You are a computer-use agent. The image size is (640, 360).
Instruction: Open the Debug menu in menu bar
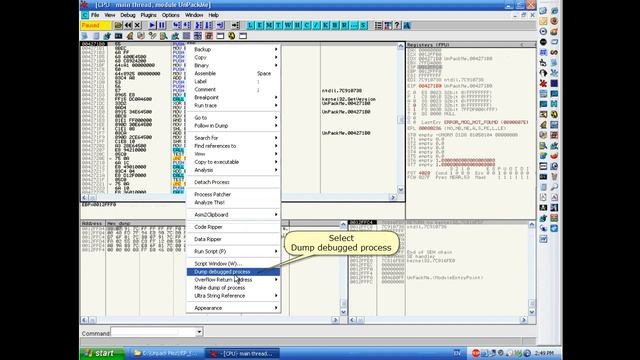pos(128,15)
